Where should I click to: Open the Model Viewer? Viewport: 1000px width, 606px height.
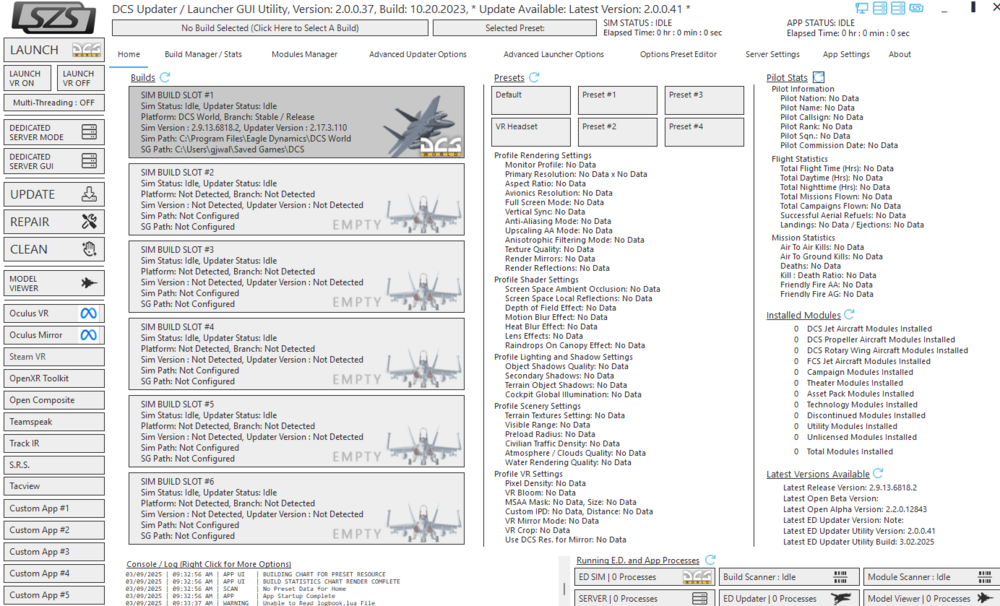tap(54, 283)
